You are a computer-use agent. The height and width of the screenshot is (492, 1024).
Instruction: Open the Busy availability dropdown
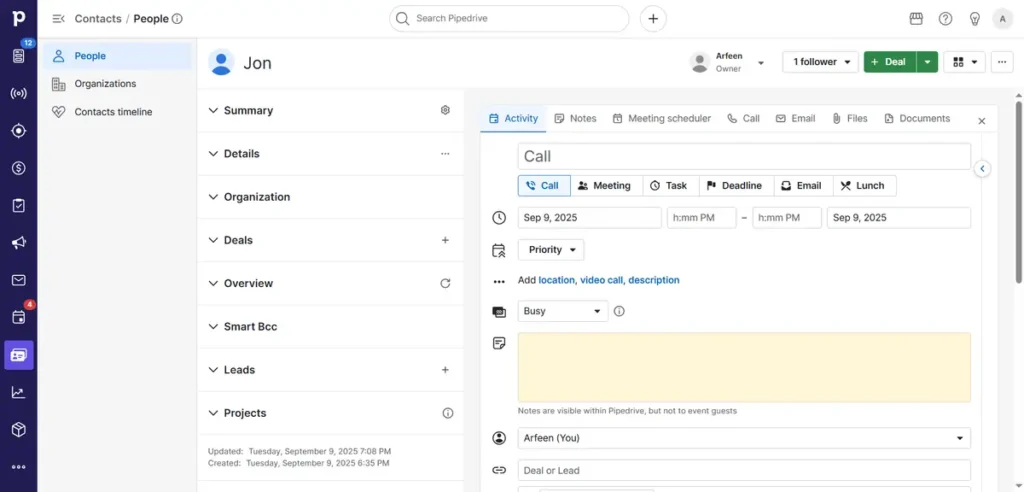(x=562, y=311)
